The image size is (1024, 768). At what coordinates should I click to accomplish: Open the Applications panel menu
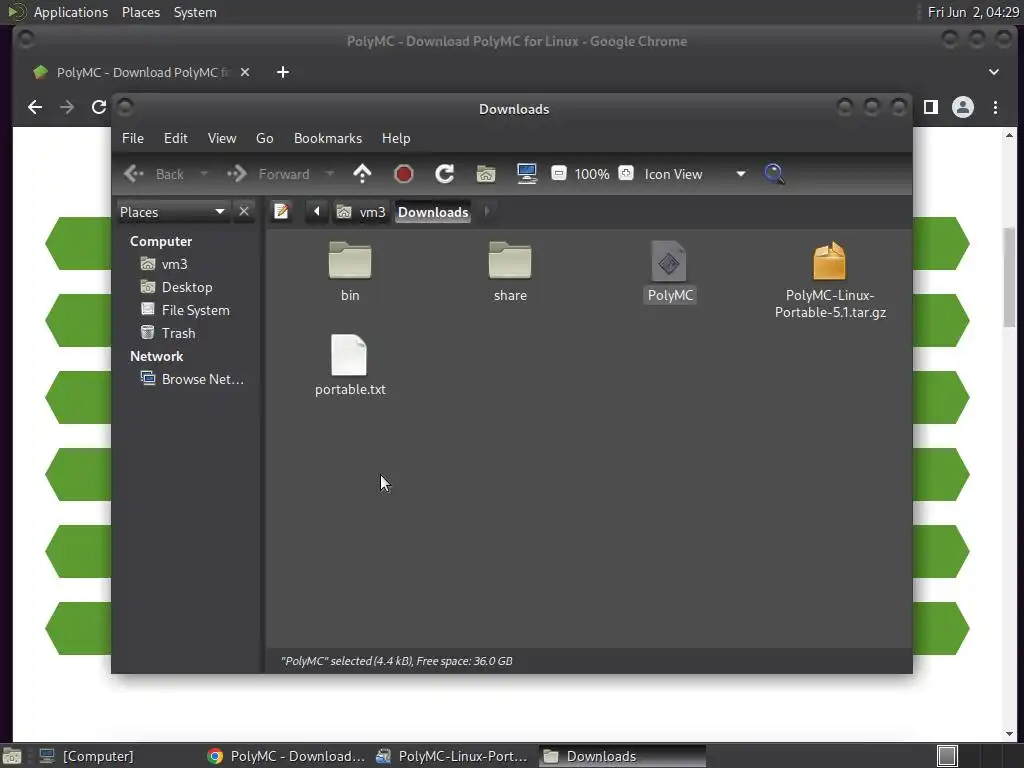pyautogui.click(x=71, y=12)
